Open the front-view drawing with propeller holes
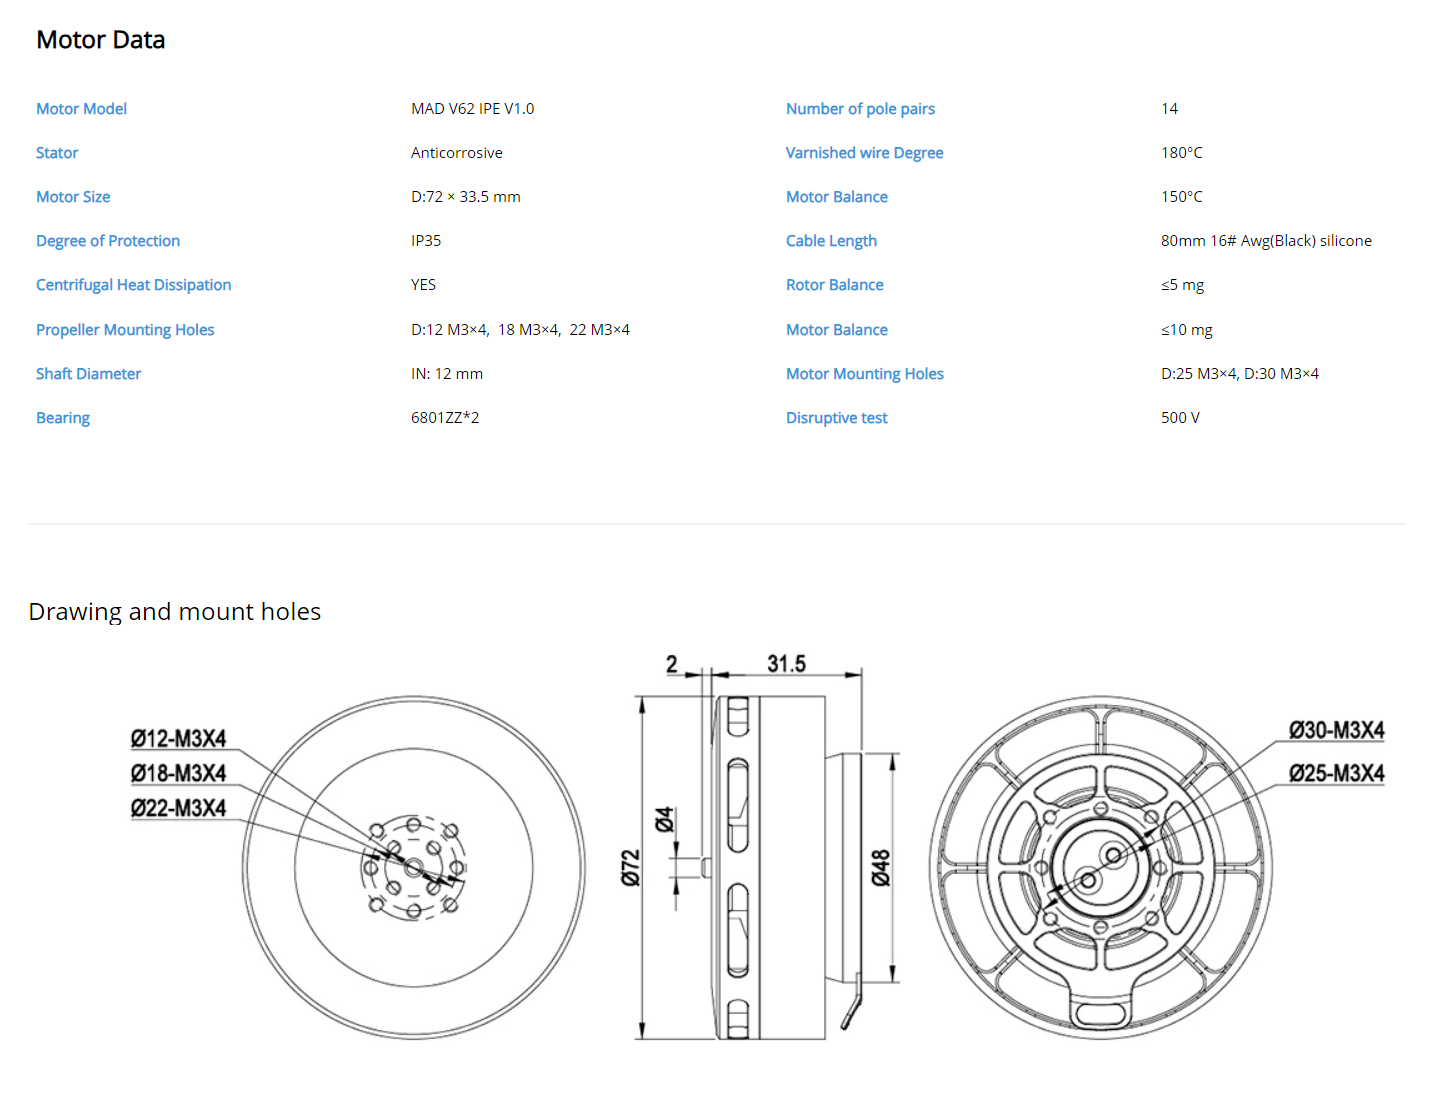 (x=413, y=868)
